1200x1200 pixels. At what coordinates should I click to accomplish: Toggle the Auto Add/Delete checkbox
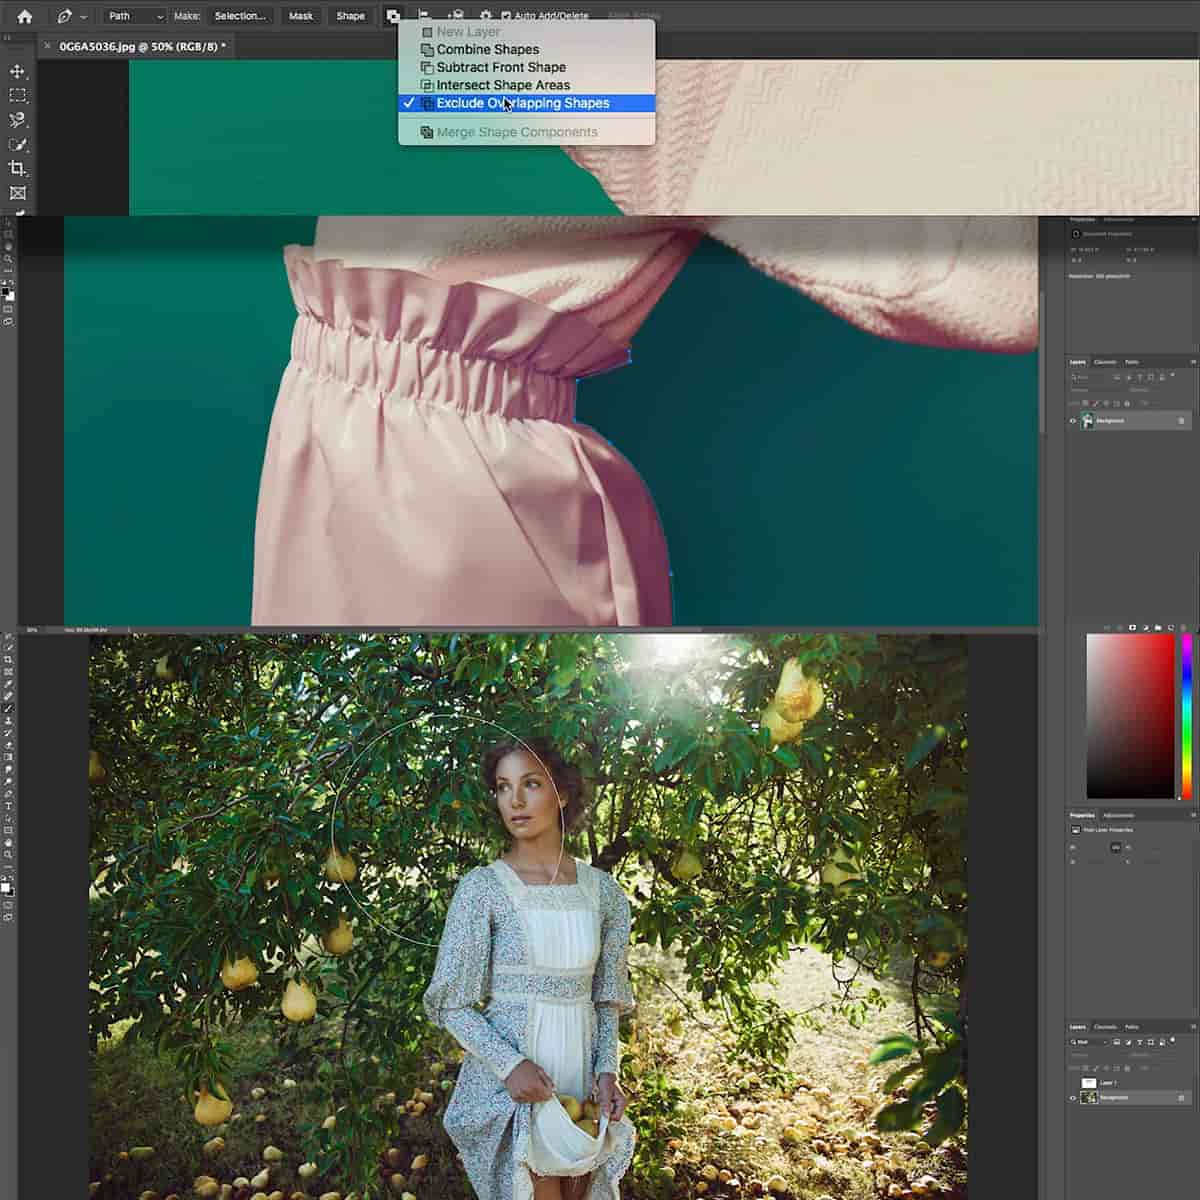click(508, 16)
